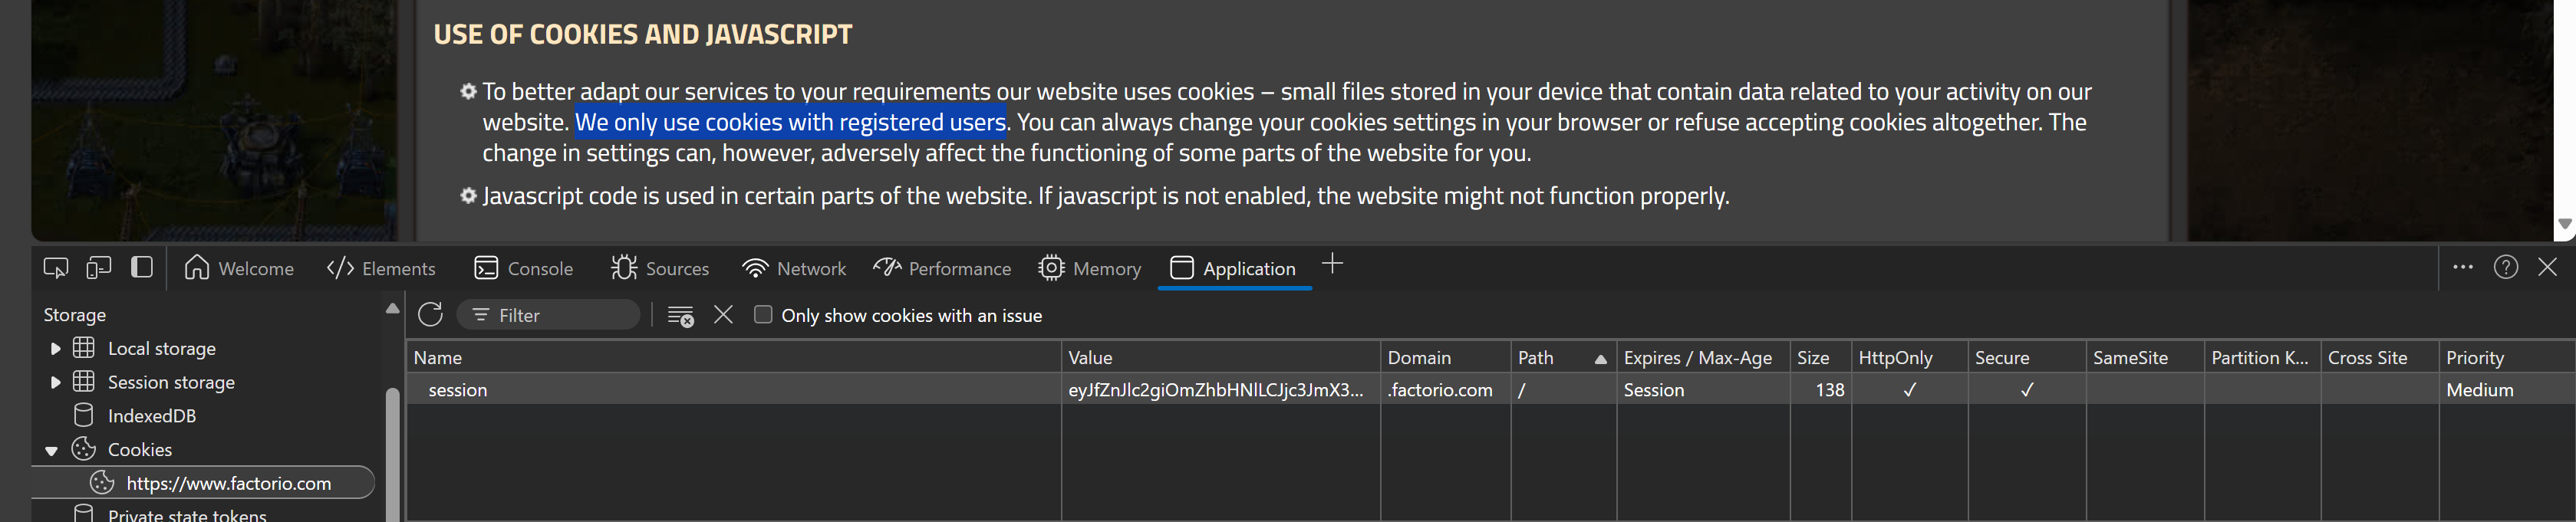Open DevTools help question mark icon
This screenshot has height=522, width=2576.
click(2506, 267)
